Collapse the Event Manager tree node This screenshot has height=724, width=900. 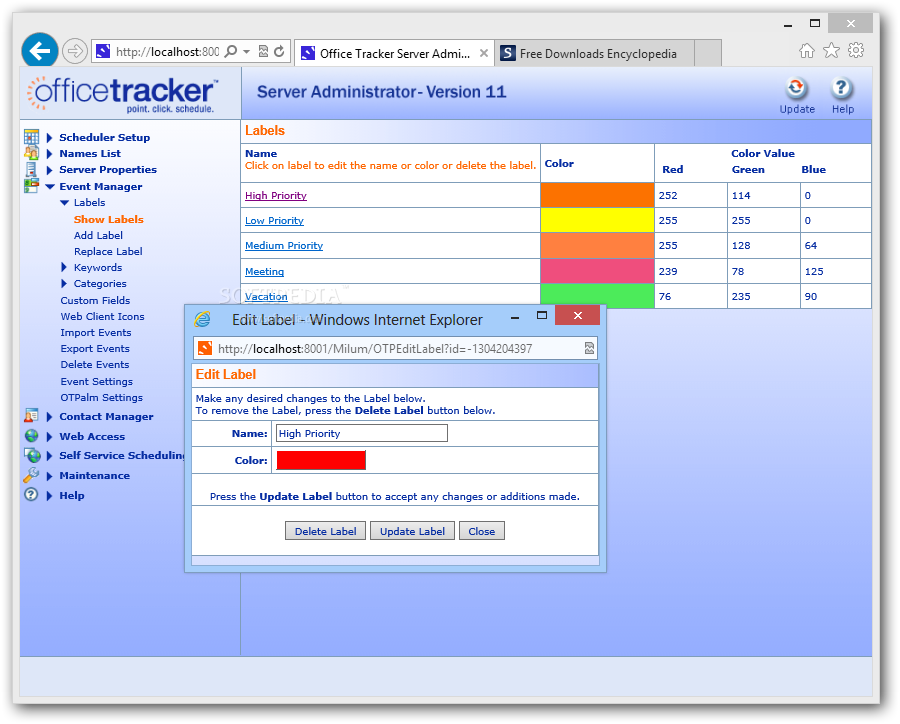pos(50,186)
